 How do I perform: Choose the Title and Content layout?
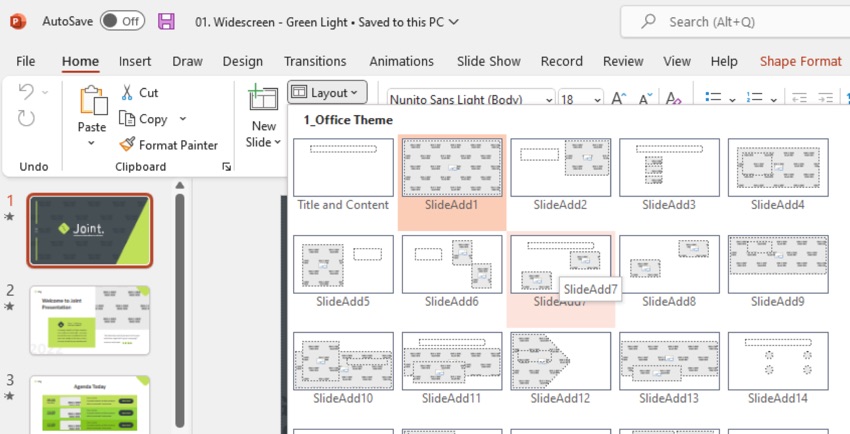coord(343,174)
